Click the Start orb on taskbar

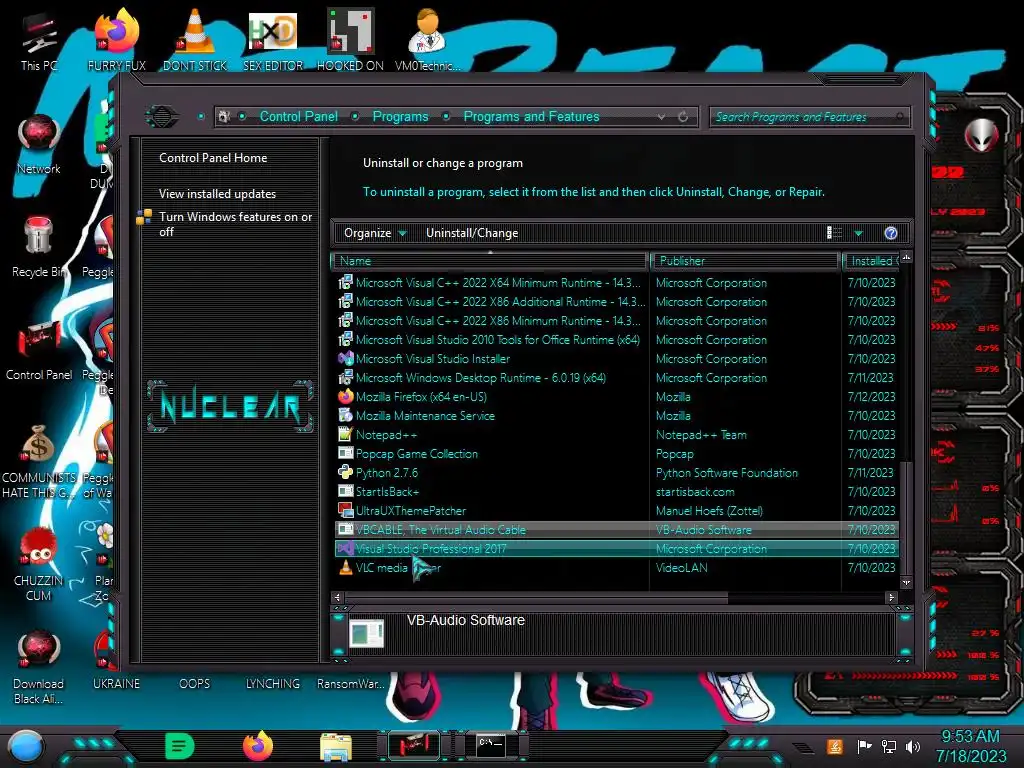pyautogui.click(x=26, y=746)
